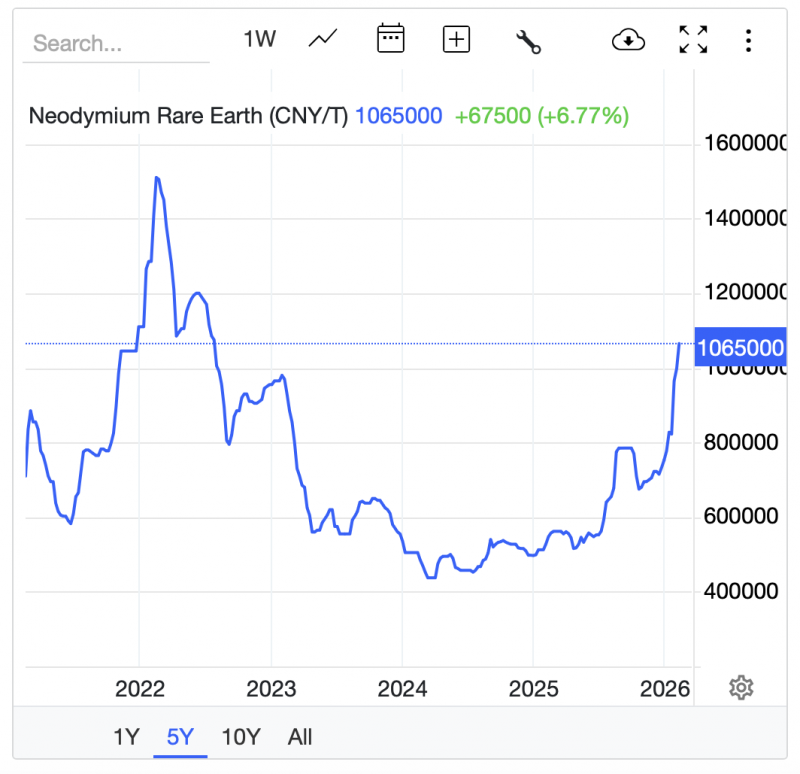The width and height of the screenshot is (800, 774).
Task: Select the 5Y time range tab
Action: (180, 737)
